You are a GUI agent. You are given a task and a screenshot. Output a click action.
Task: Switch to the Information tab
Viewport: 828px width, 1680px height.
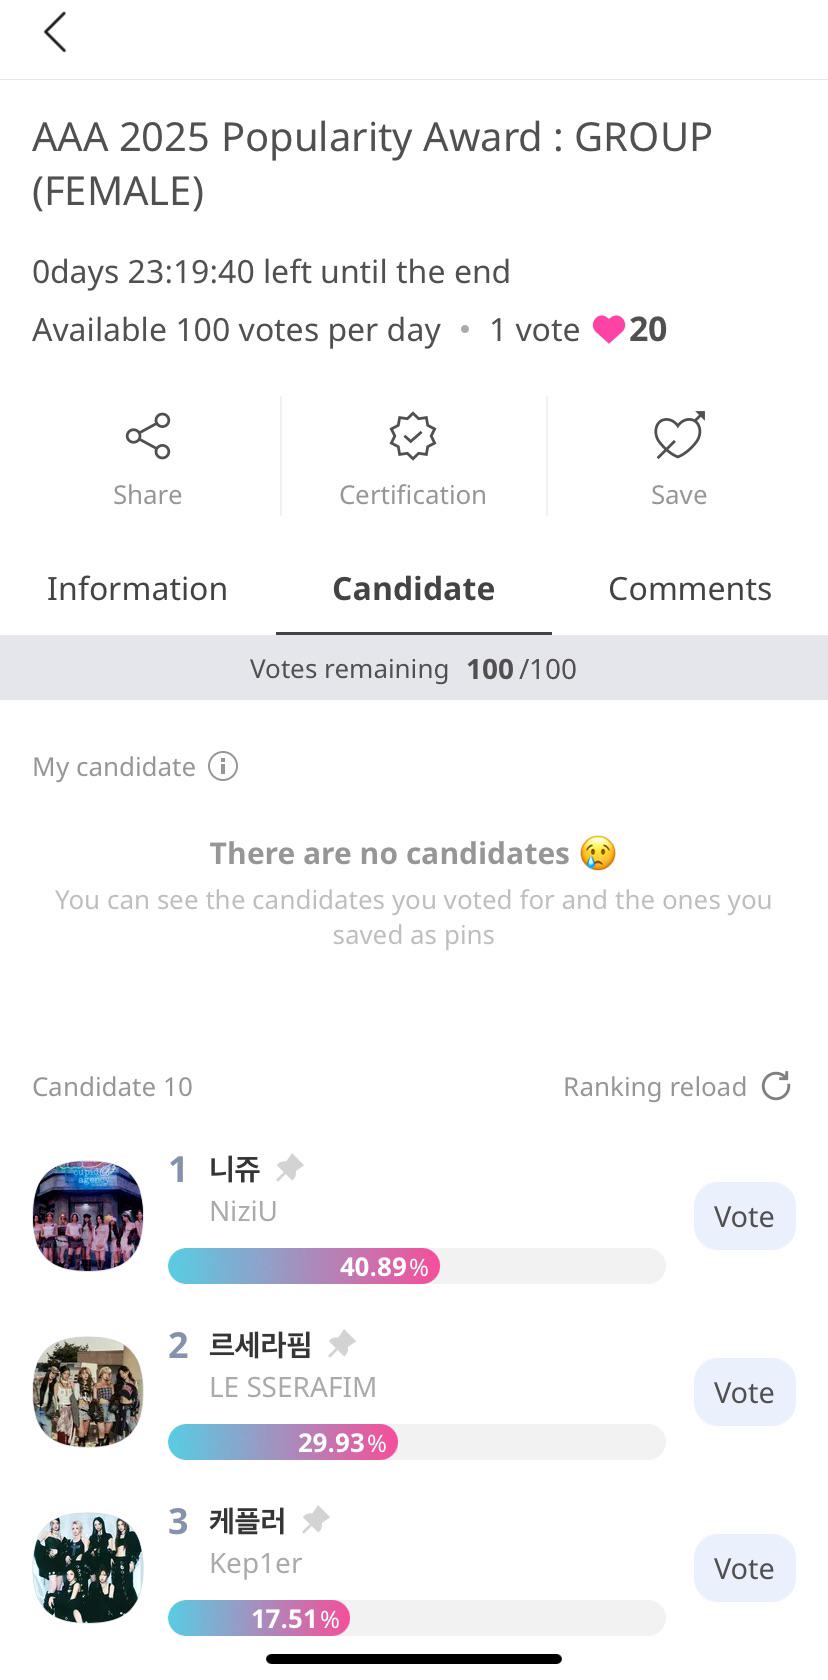coord(137,589)
